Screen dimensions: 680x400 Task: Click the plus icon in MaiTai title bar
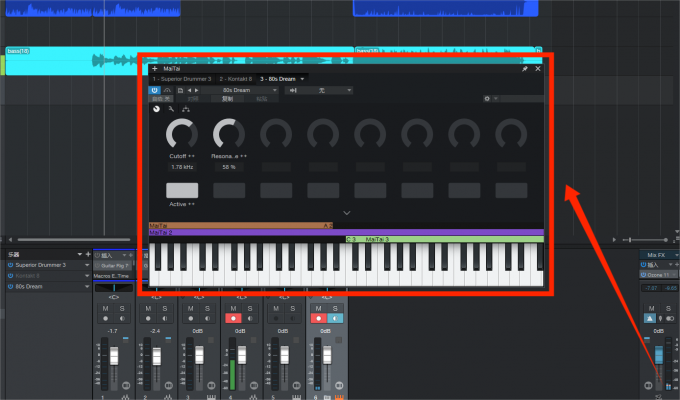point(154,69)
